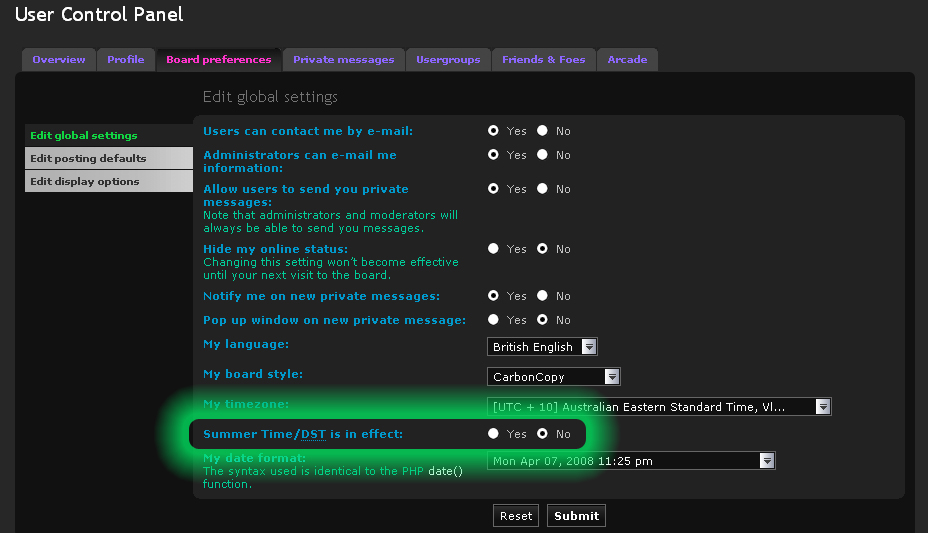Viewport: 928px width, 533px height.
Task: Set Hide my online status to Yes
Action: pyautogui.click(x=493, y=249)
